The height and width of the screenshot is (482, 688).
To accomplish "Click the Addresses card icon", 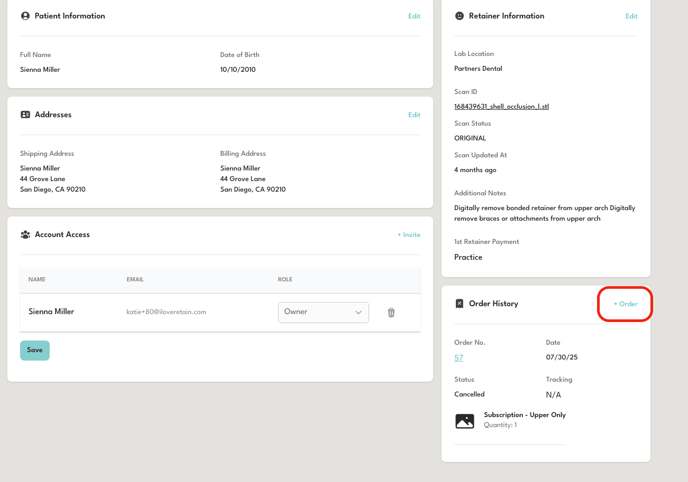I will [x=25, y=115].
